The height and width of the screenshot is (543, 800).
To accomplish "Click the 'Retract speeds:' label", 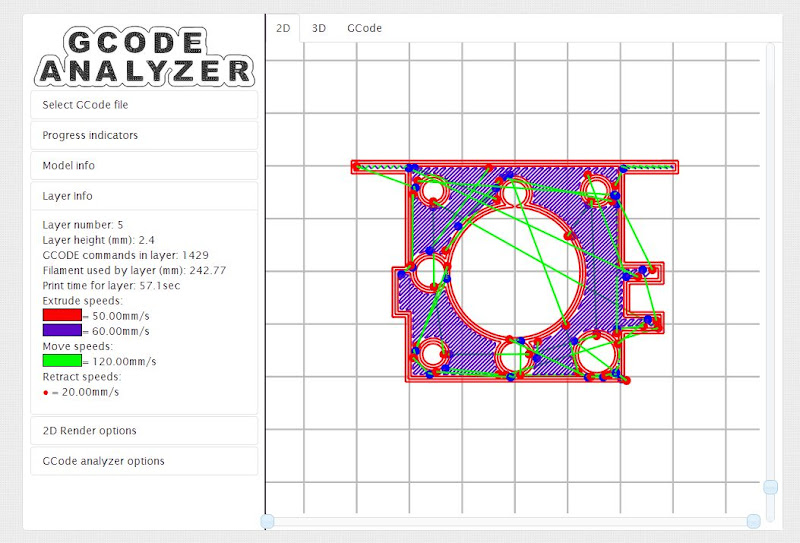I will point(82,377).
